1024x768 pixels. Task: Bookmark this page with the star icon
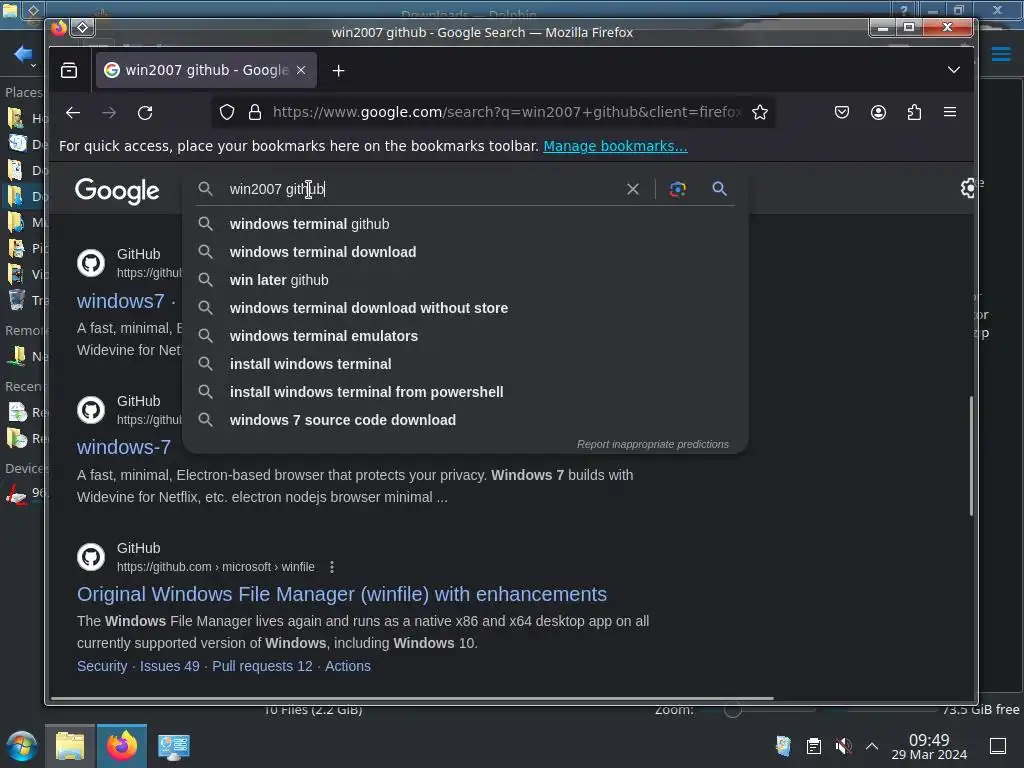(x=760, y=112)
